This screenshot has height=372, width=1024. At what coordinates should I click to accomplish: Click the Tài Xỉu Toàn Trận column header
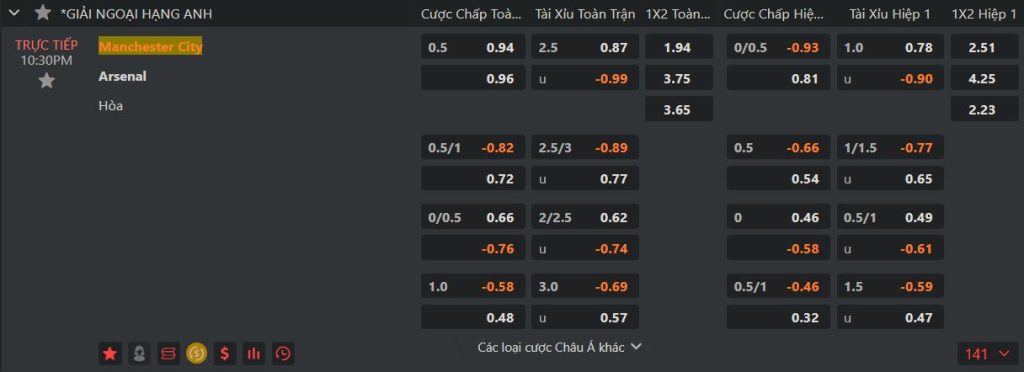(x=585, y=14)
